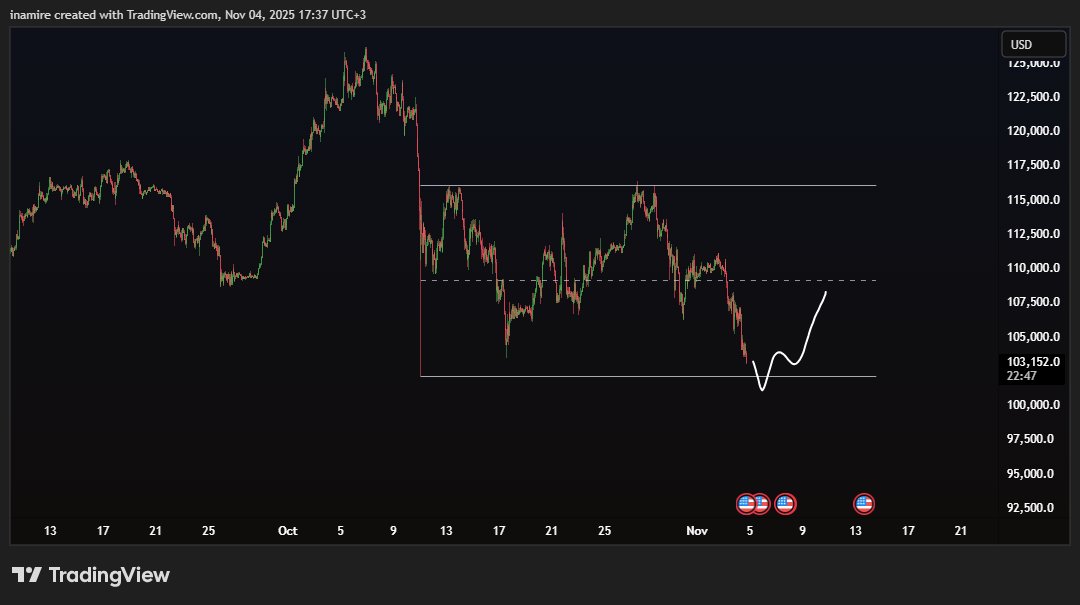The image size is (1080, 605).
Task: Select the second overlapping flag event icon near Nov 5
Action: [x=760, y=503]
